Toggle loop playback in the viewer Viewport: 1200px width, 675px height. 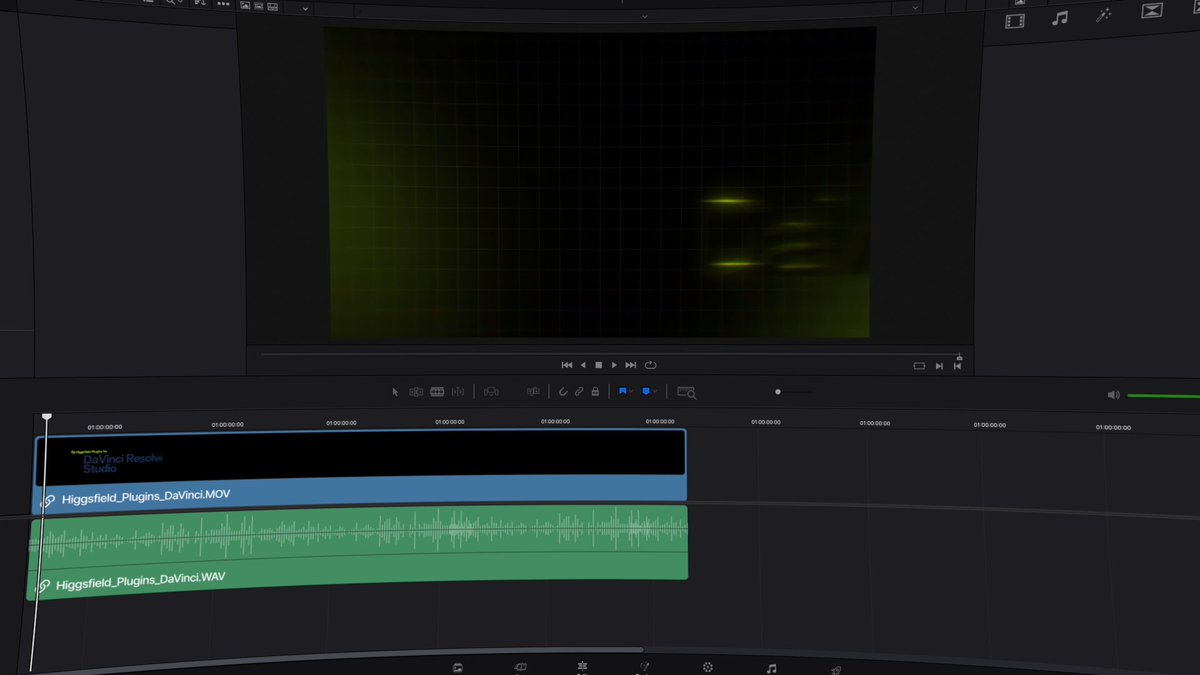coord(650,365)
